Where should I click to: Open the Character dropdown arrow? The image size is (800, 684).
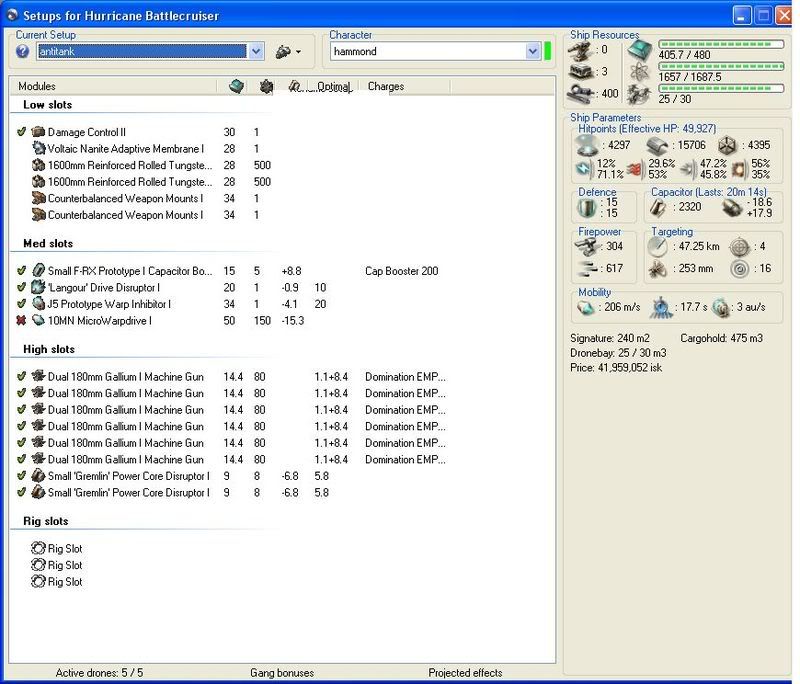click(533, 52)
